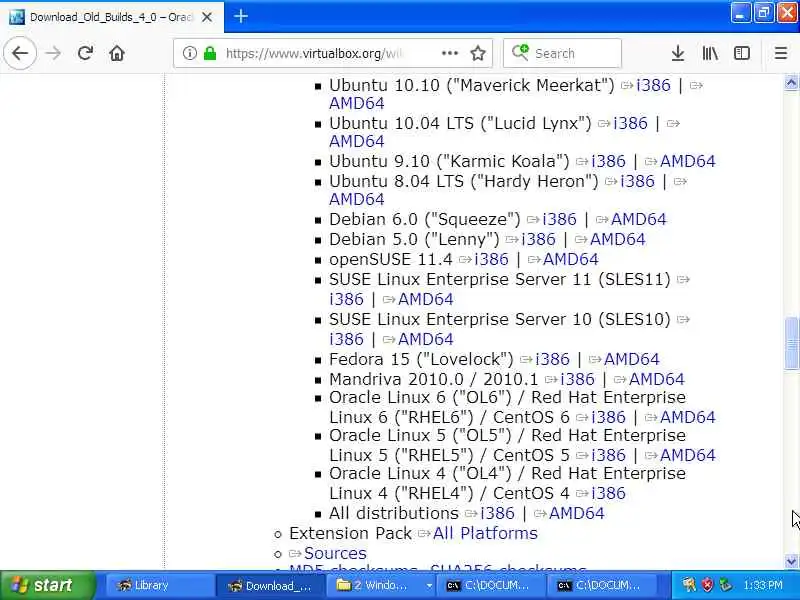The width and height of the screenshot is (800, 600).
Task: Select the Download_Old_Builds_4_0 tab
Action: (112, 17)
